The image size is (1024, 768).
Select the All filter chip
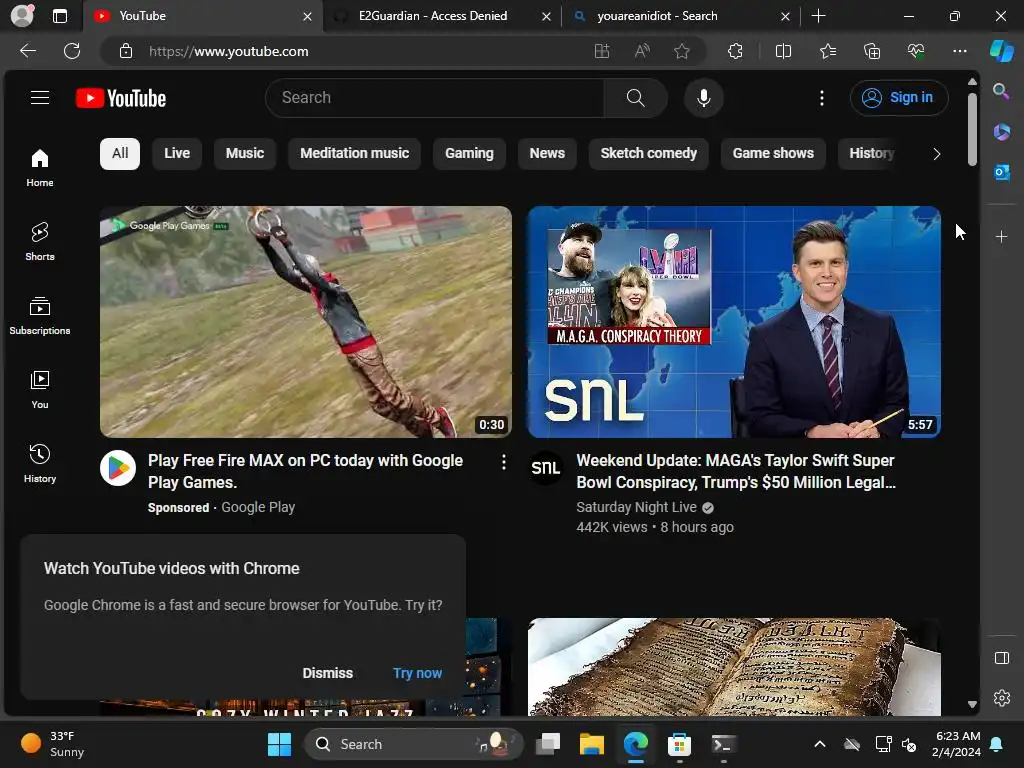coord(120,153)
